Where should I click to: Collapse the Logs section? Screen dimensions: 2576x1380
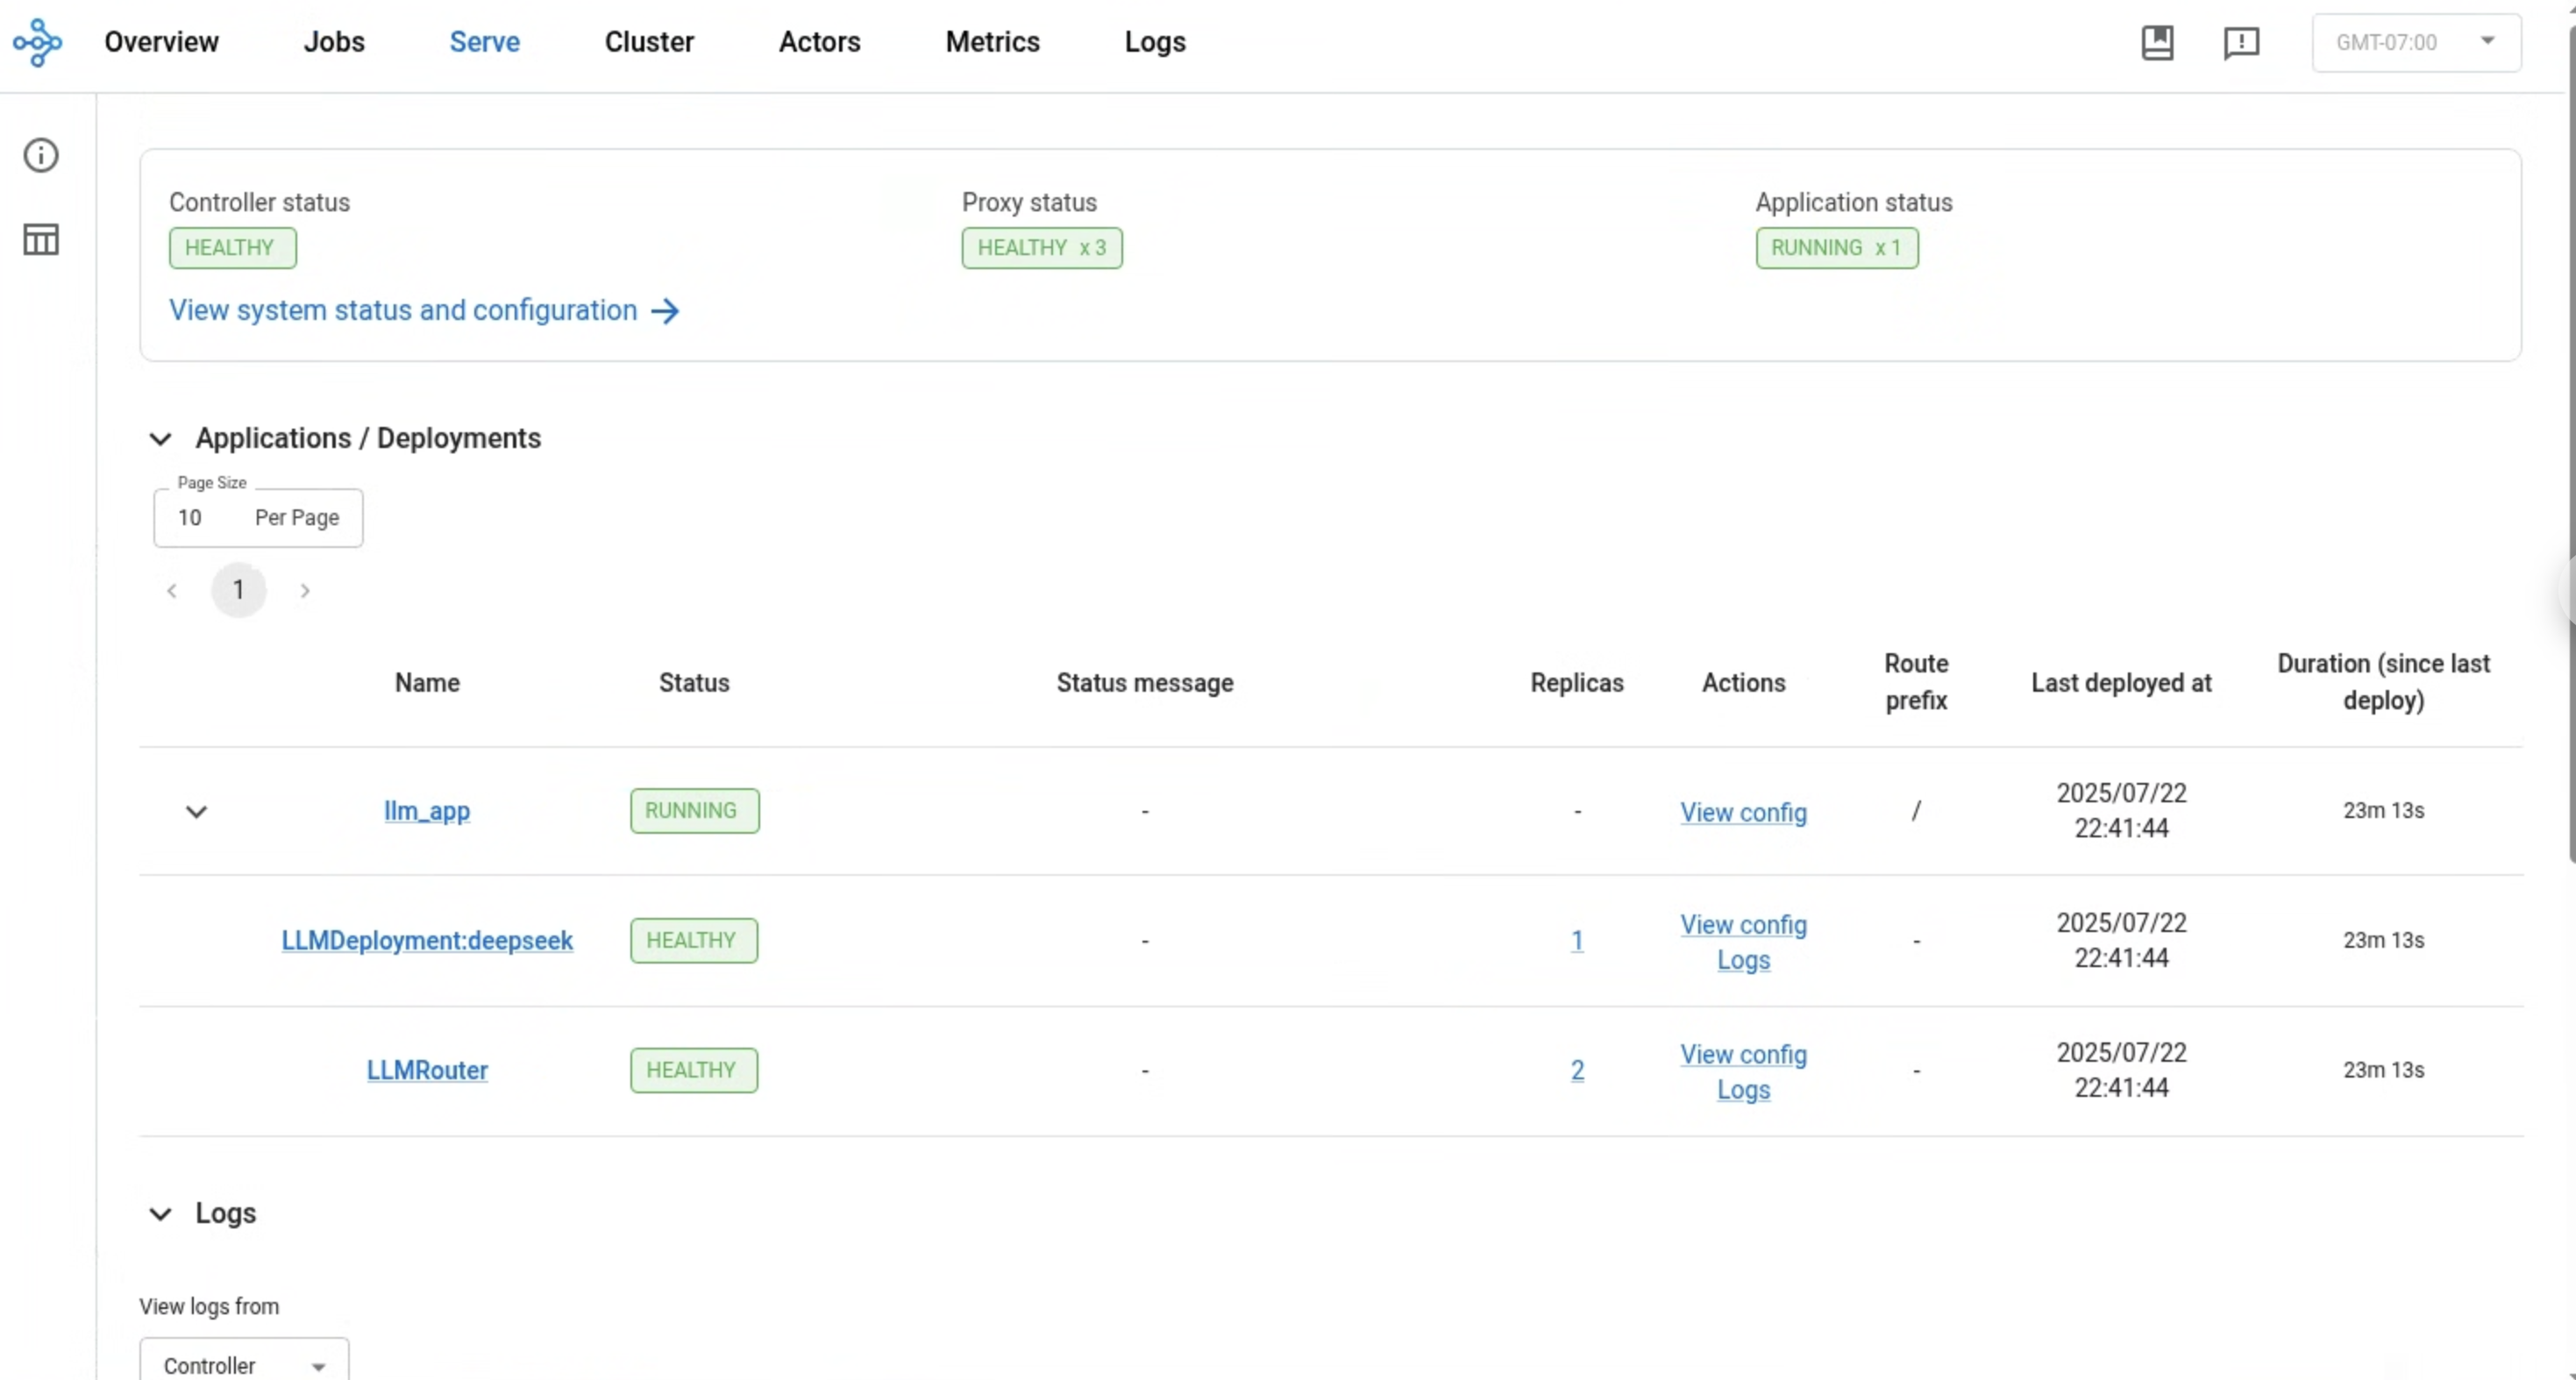point(160,1214)
